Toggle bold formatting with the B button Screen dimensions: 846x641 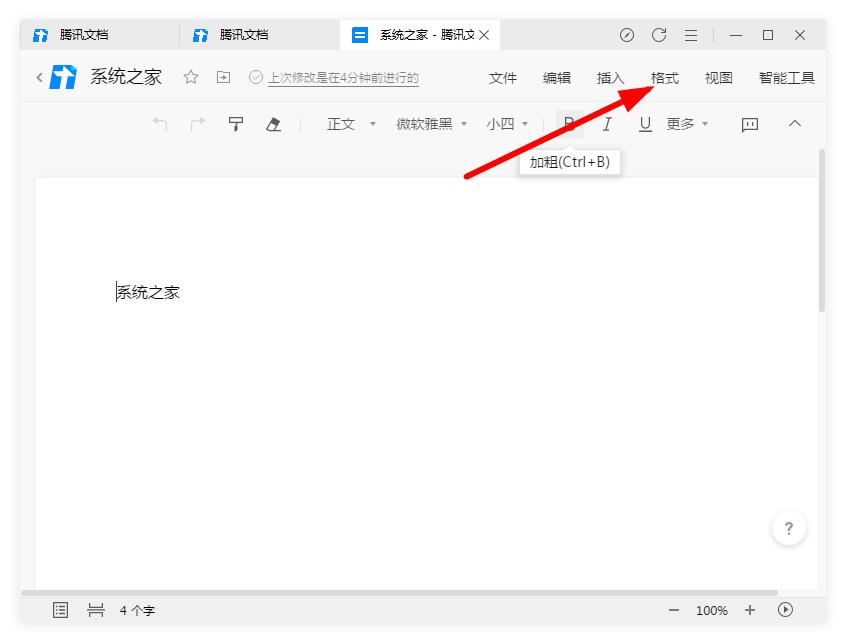coord(569,124)
